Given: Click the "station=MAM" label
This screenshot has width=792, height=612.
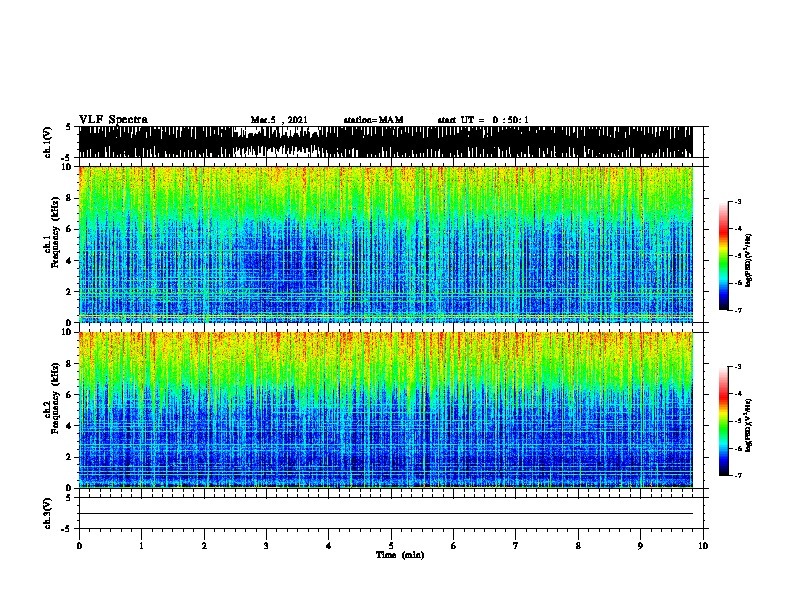Looking at the screenshot, I should [x=373, y=120].
